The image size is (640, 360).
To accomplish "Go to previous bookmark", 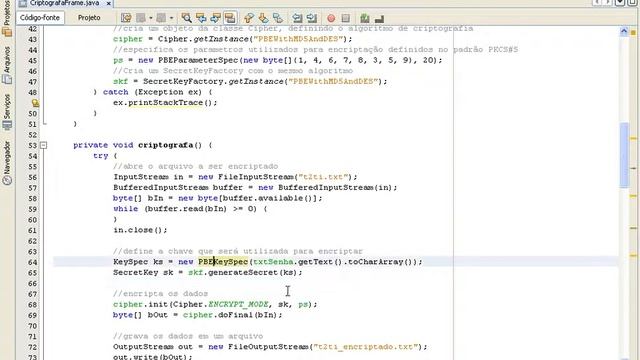I will (249, 18).
